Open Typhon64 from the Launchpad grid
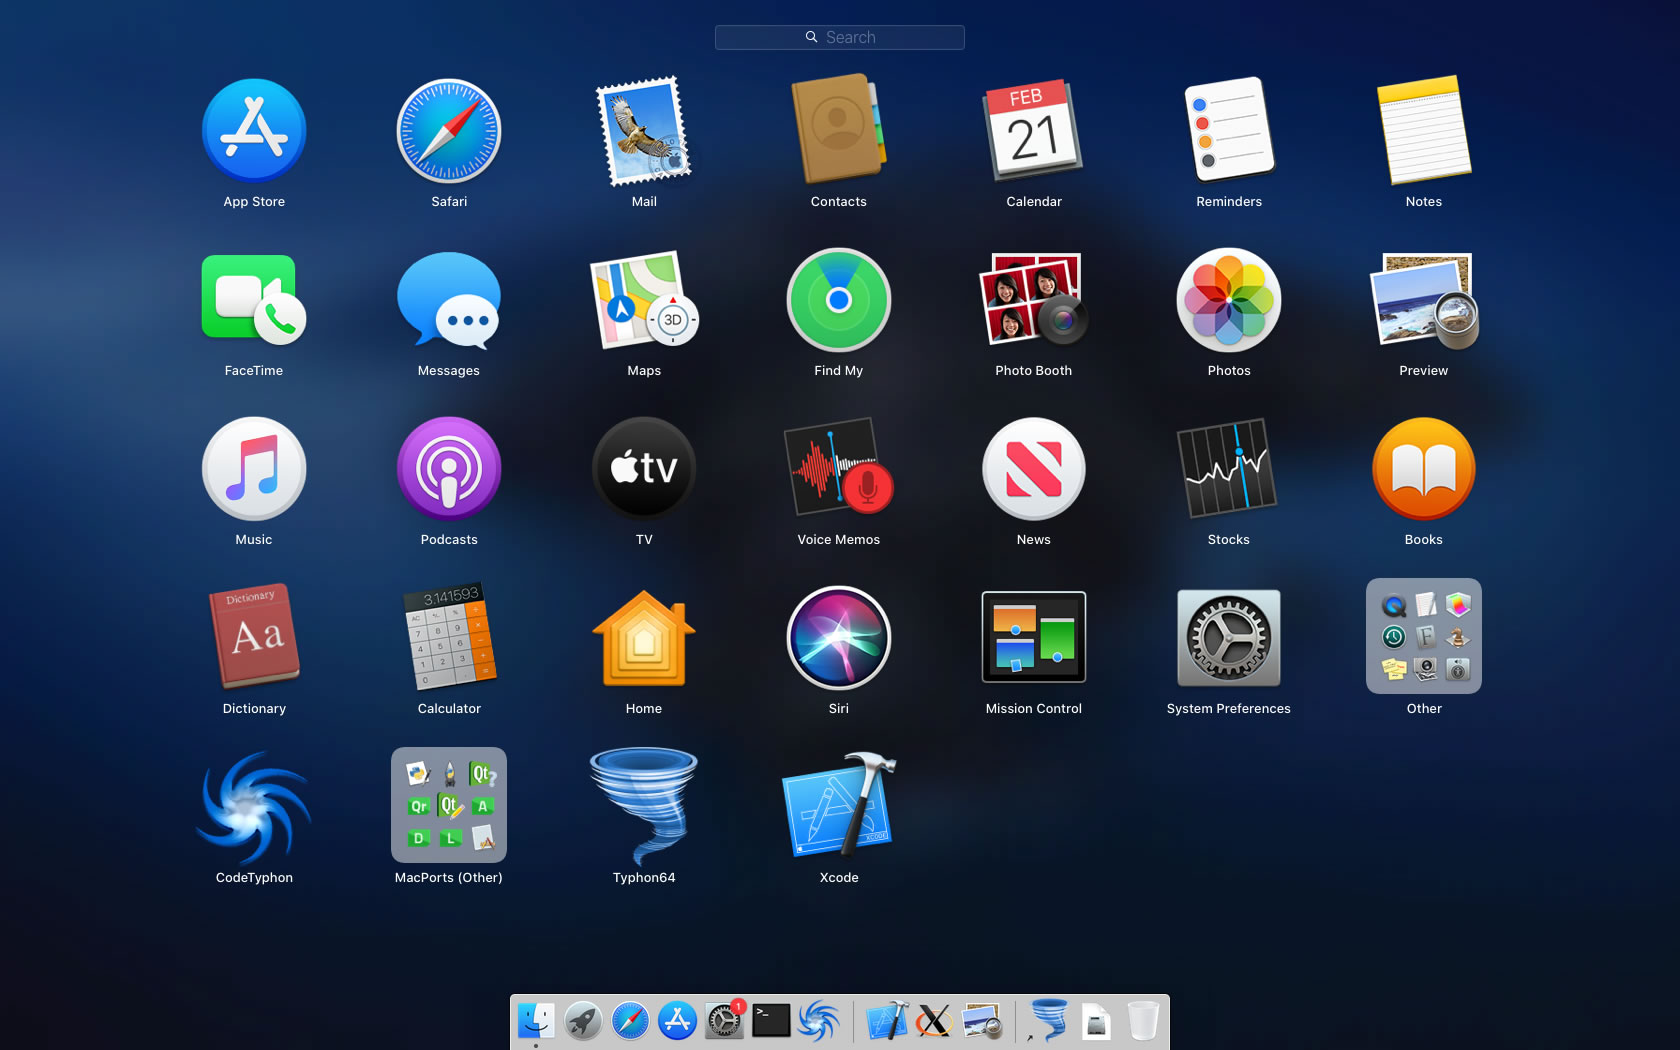1680x1050 pixels. pyautogui.click(x=644, y=806)
